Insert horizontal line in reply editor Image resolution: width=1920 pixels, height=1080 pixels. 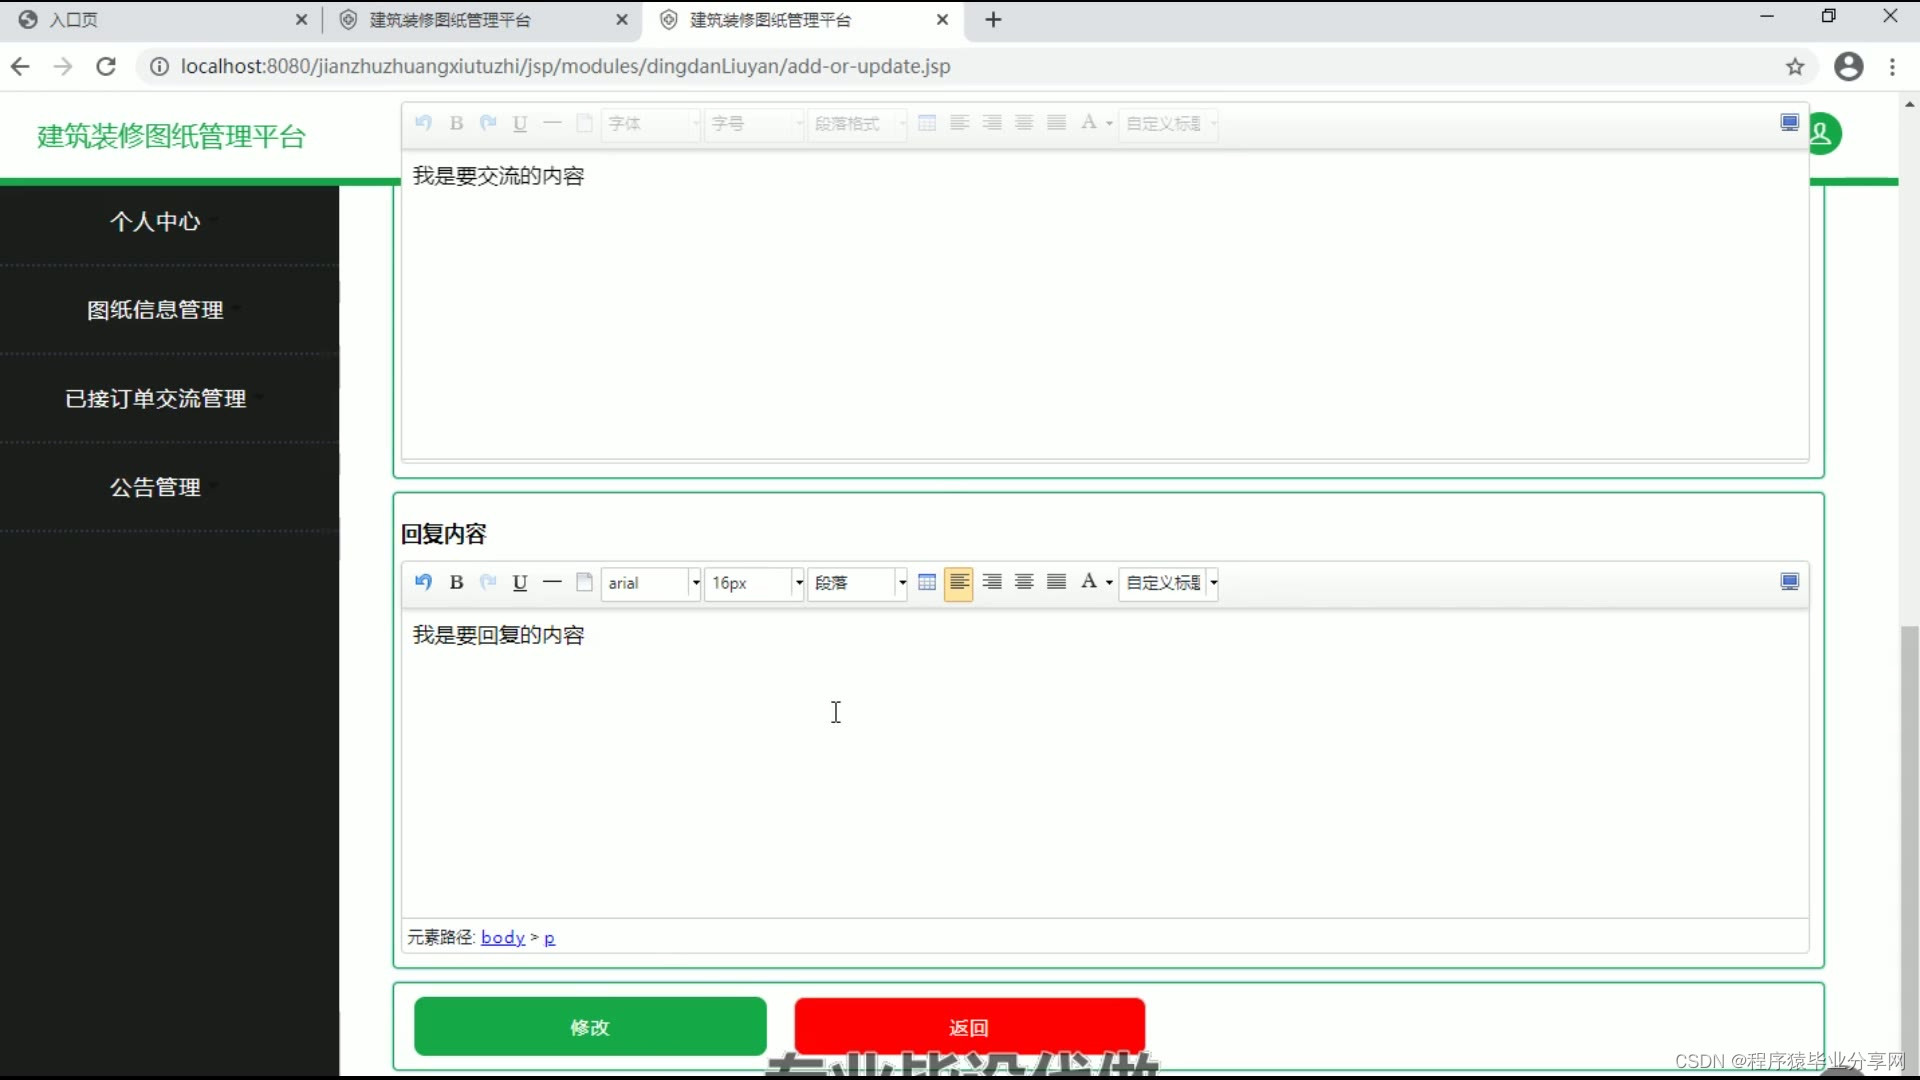552,582
